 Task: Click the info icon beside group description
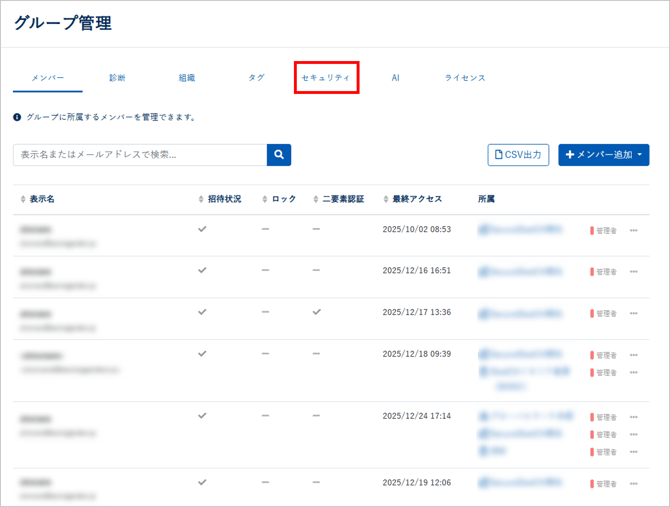17,117
